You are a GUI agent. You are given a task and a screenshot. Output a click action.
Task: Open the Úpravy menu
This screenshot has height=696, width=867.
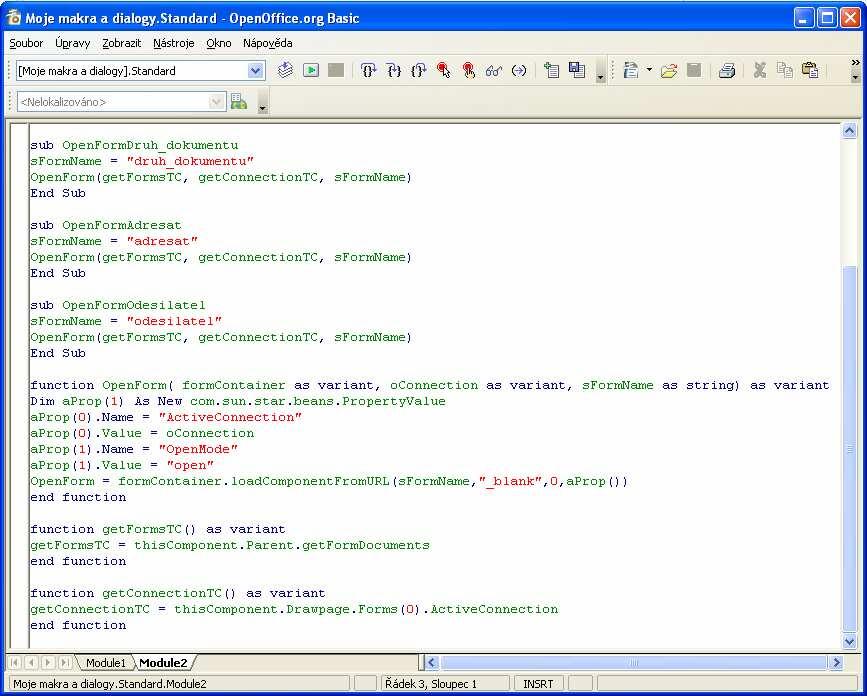pos(72,43)
